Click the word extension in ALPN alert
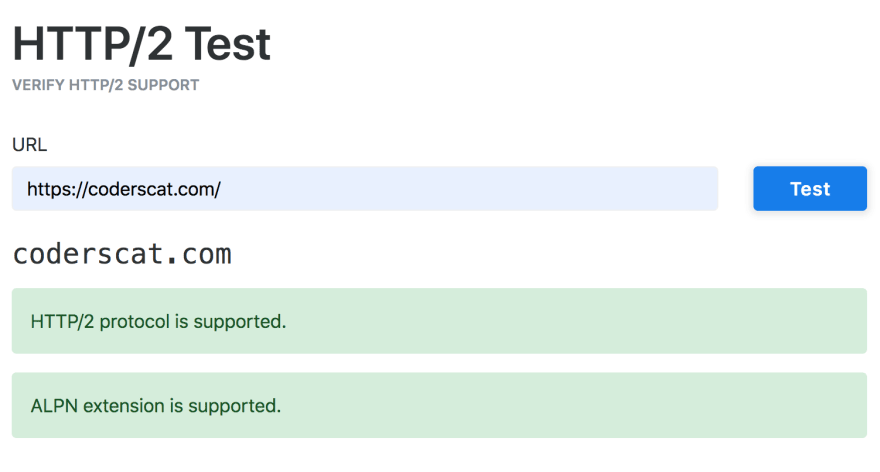 point(123,406)
